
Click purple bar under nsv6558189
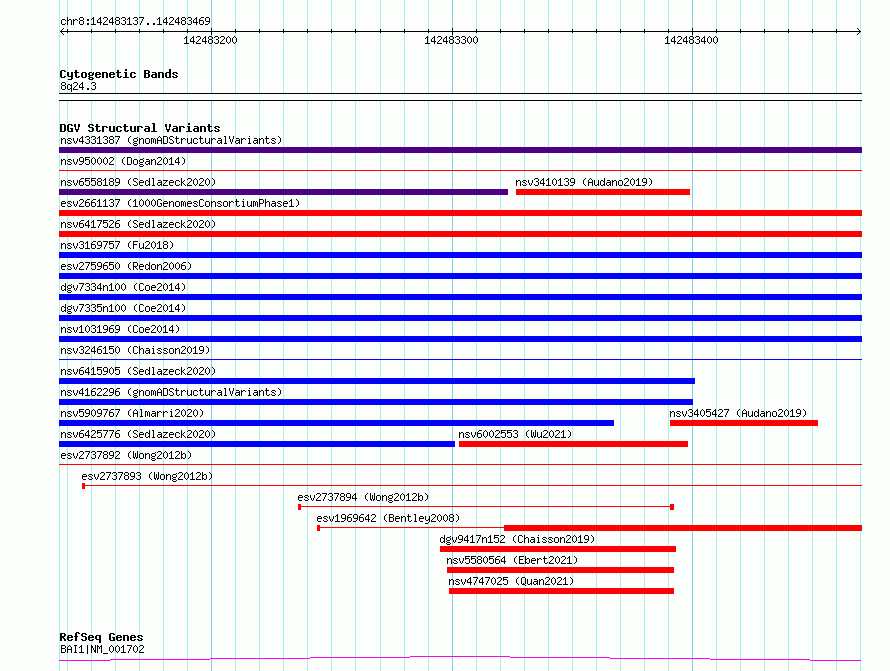283,192
